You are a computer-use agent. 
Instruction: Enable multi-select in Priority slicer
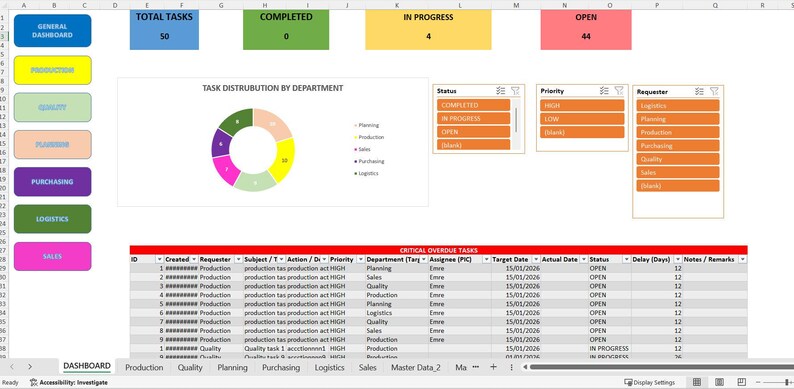(x=604, y=91)
